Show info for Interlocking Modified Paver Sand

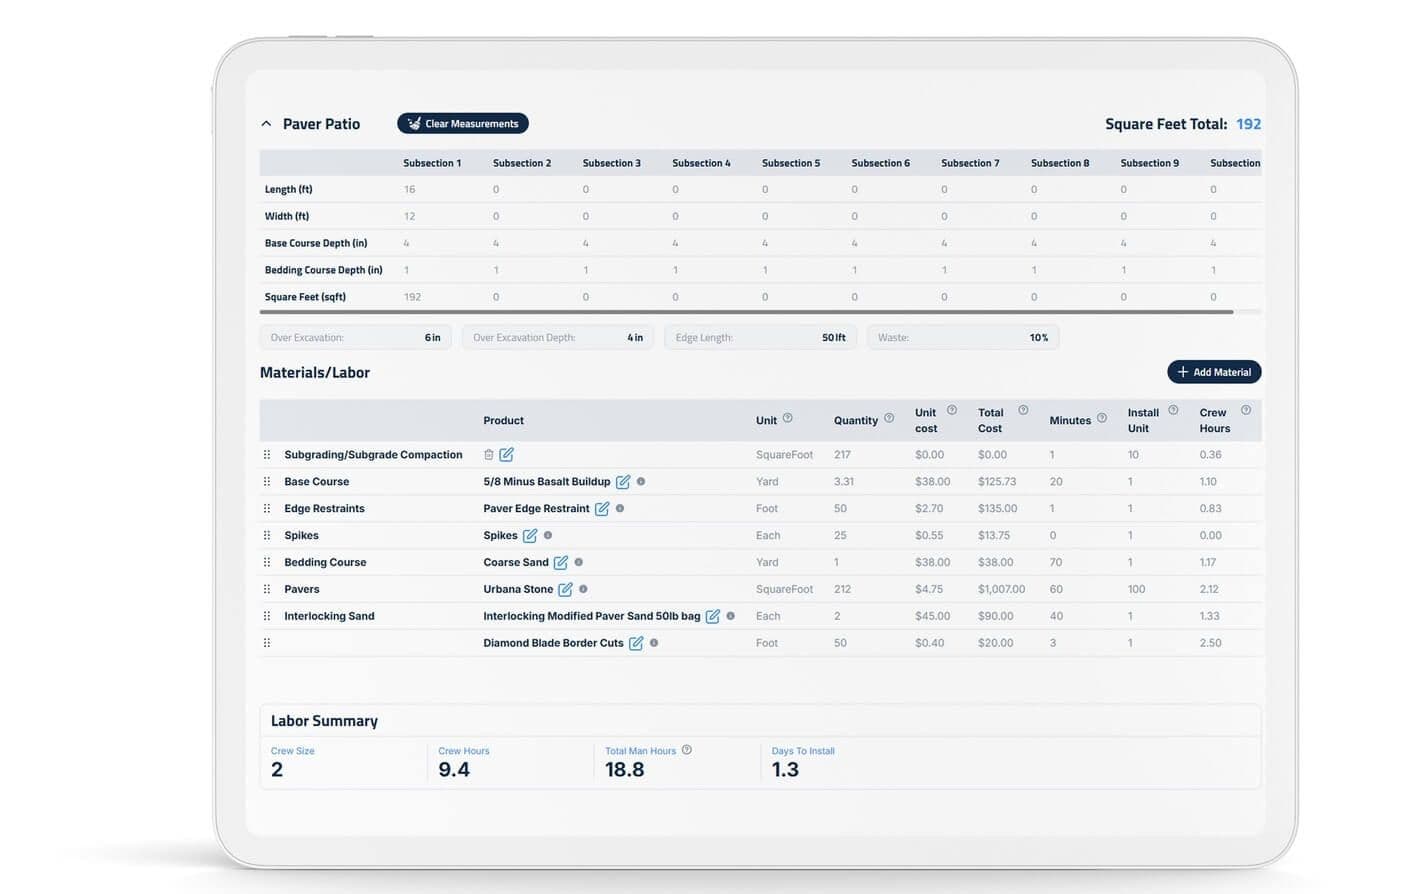[731, 616]
